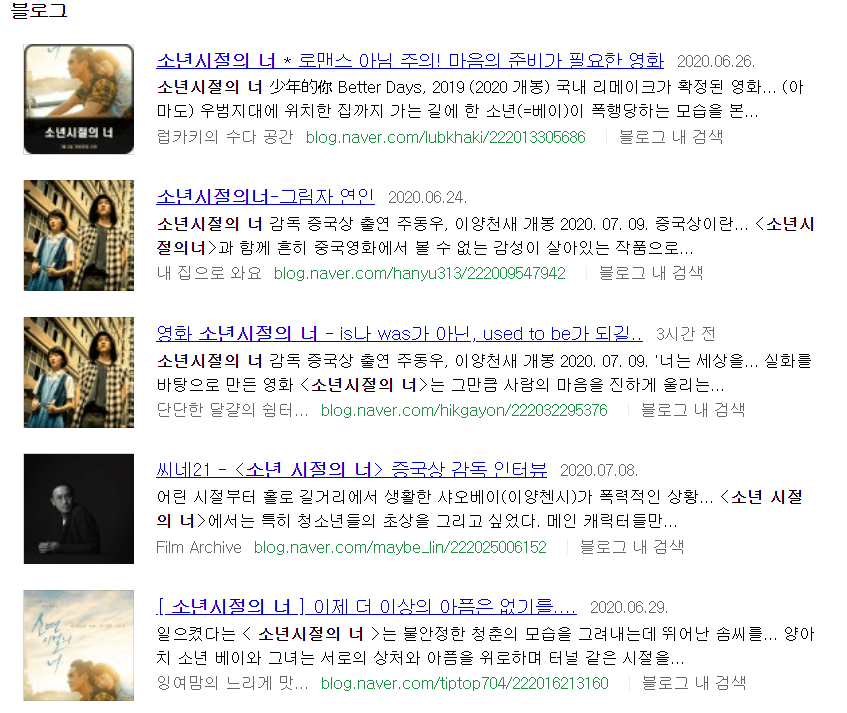
Task: Open the blog name '잉여맘의 느리게 맛...'
Action: (x=232, y=683)
